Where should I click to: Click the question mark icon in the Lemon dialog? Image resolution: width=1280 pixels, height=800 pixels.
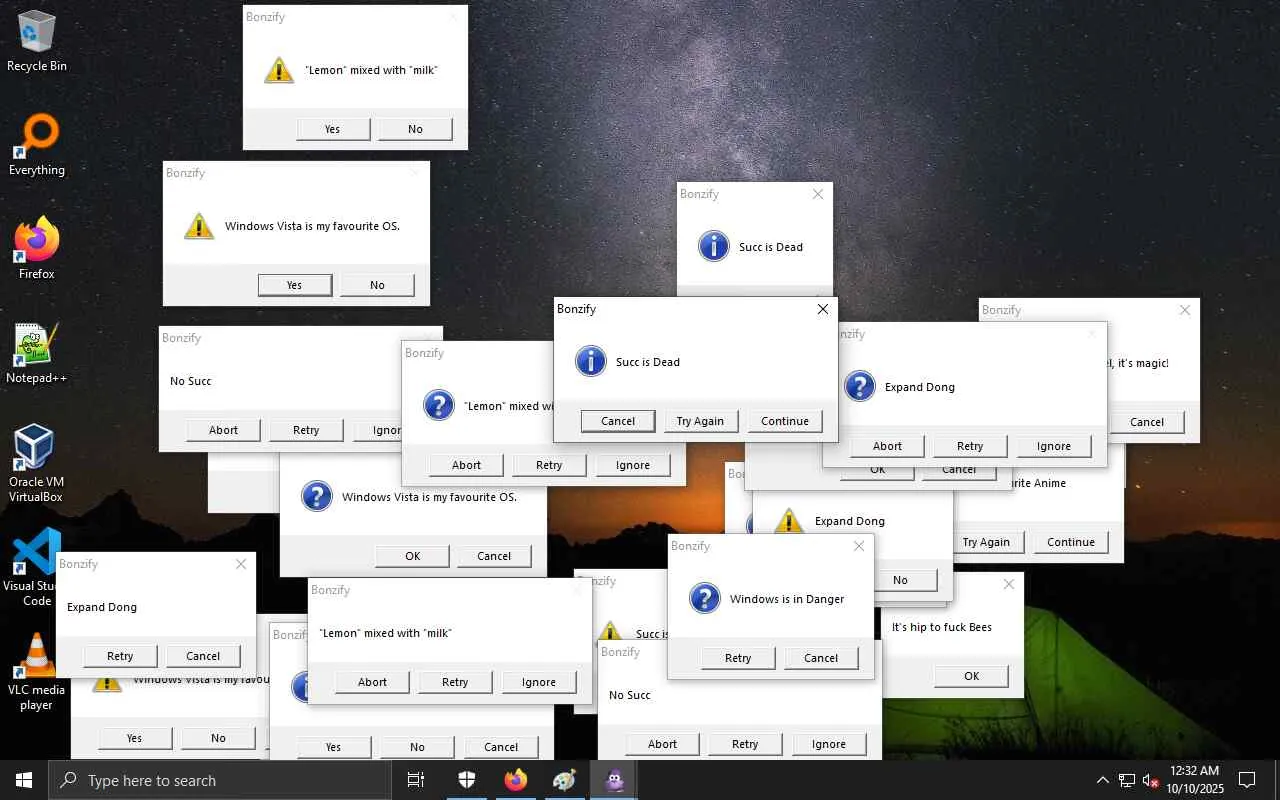439,405
